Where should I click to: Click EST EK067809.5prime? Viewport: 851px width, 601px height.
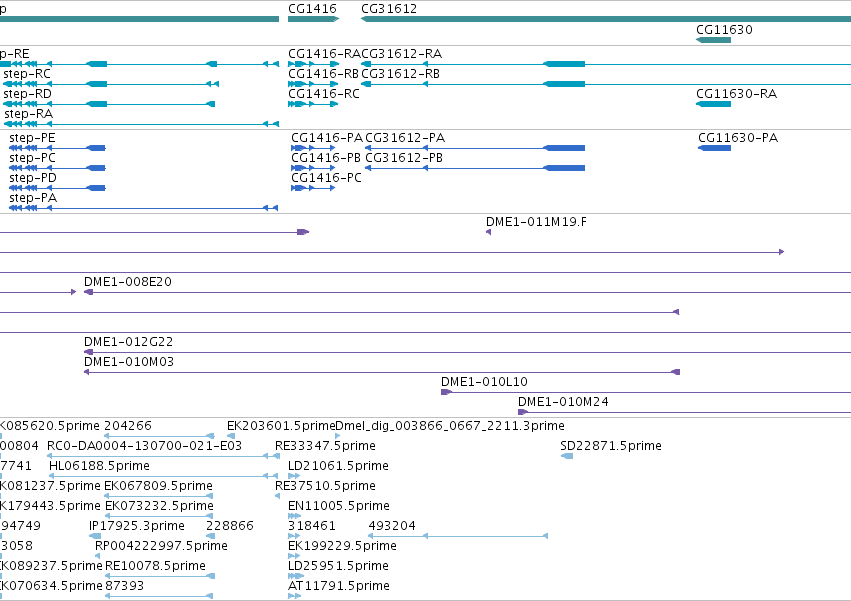(x=158, y=486)
